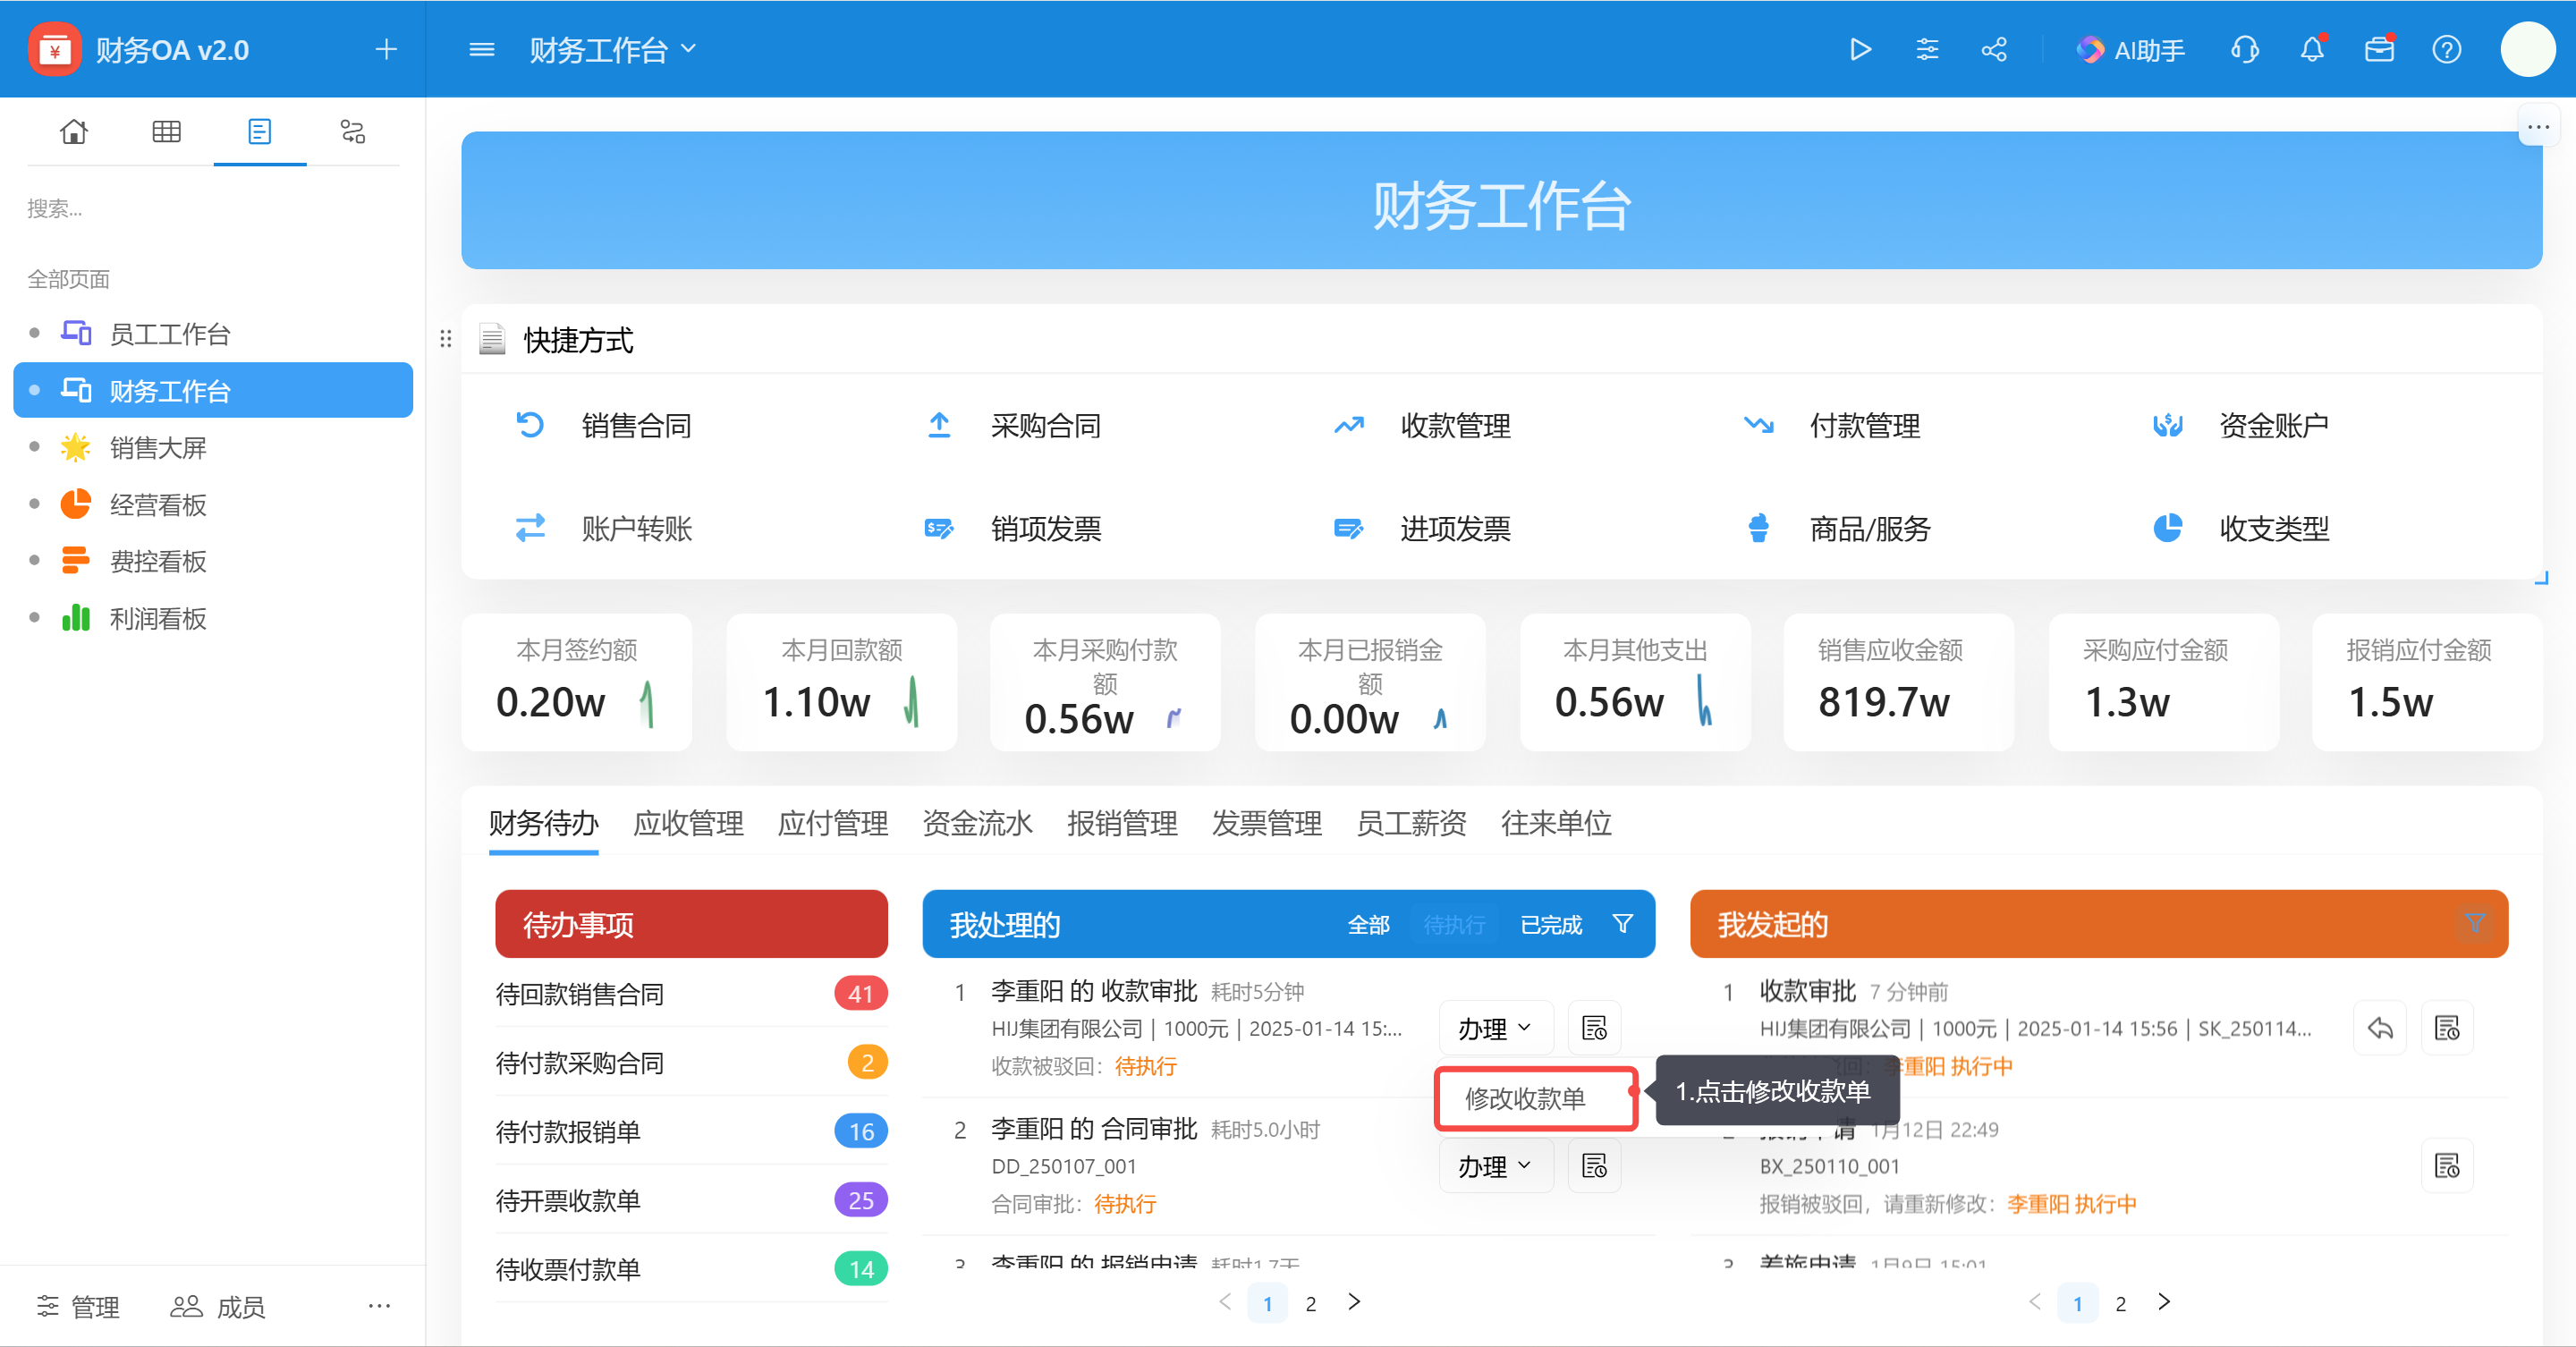
Task: Click the 本月签约额 stat card
Action: 576,682
